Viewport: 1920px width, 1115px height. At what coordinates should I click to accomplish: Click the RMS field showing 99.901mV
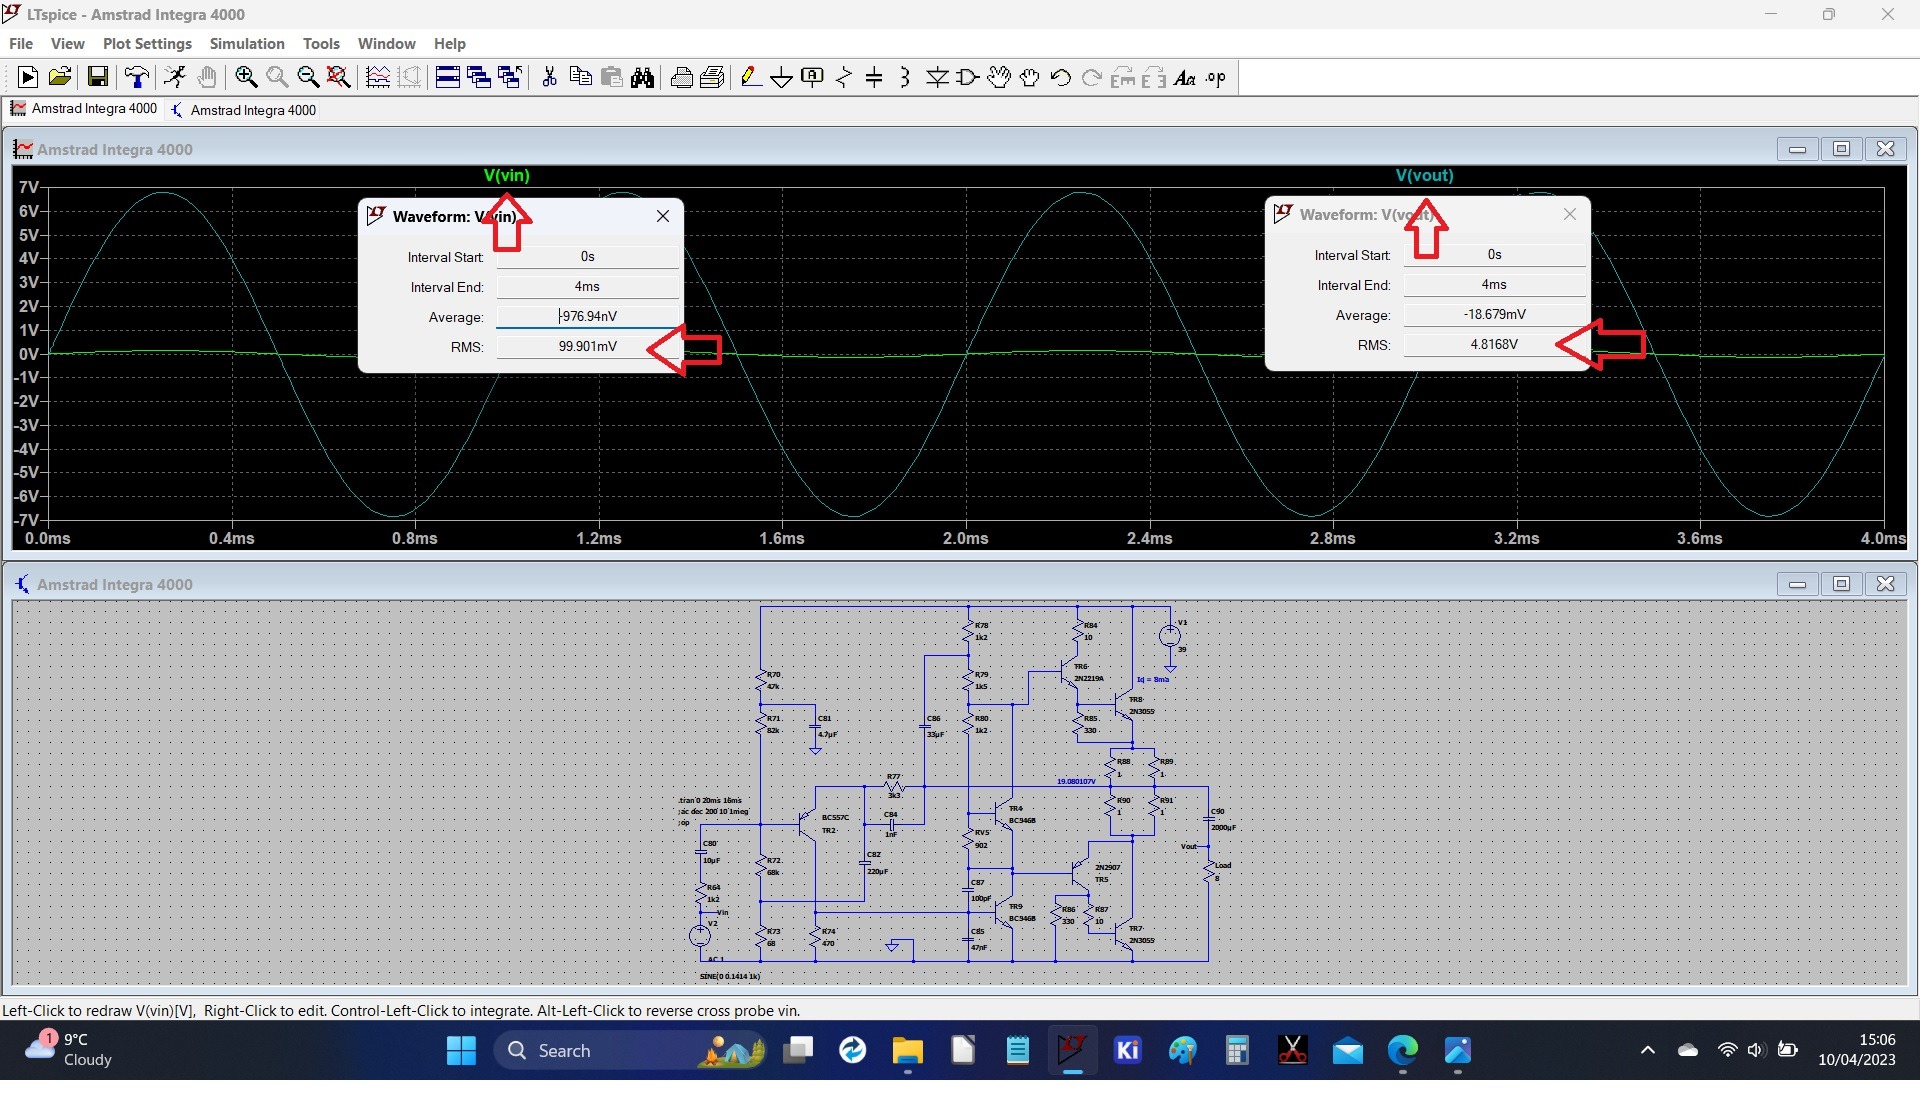tap(588, 347)
